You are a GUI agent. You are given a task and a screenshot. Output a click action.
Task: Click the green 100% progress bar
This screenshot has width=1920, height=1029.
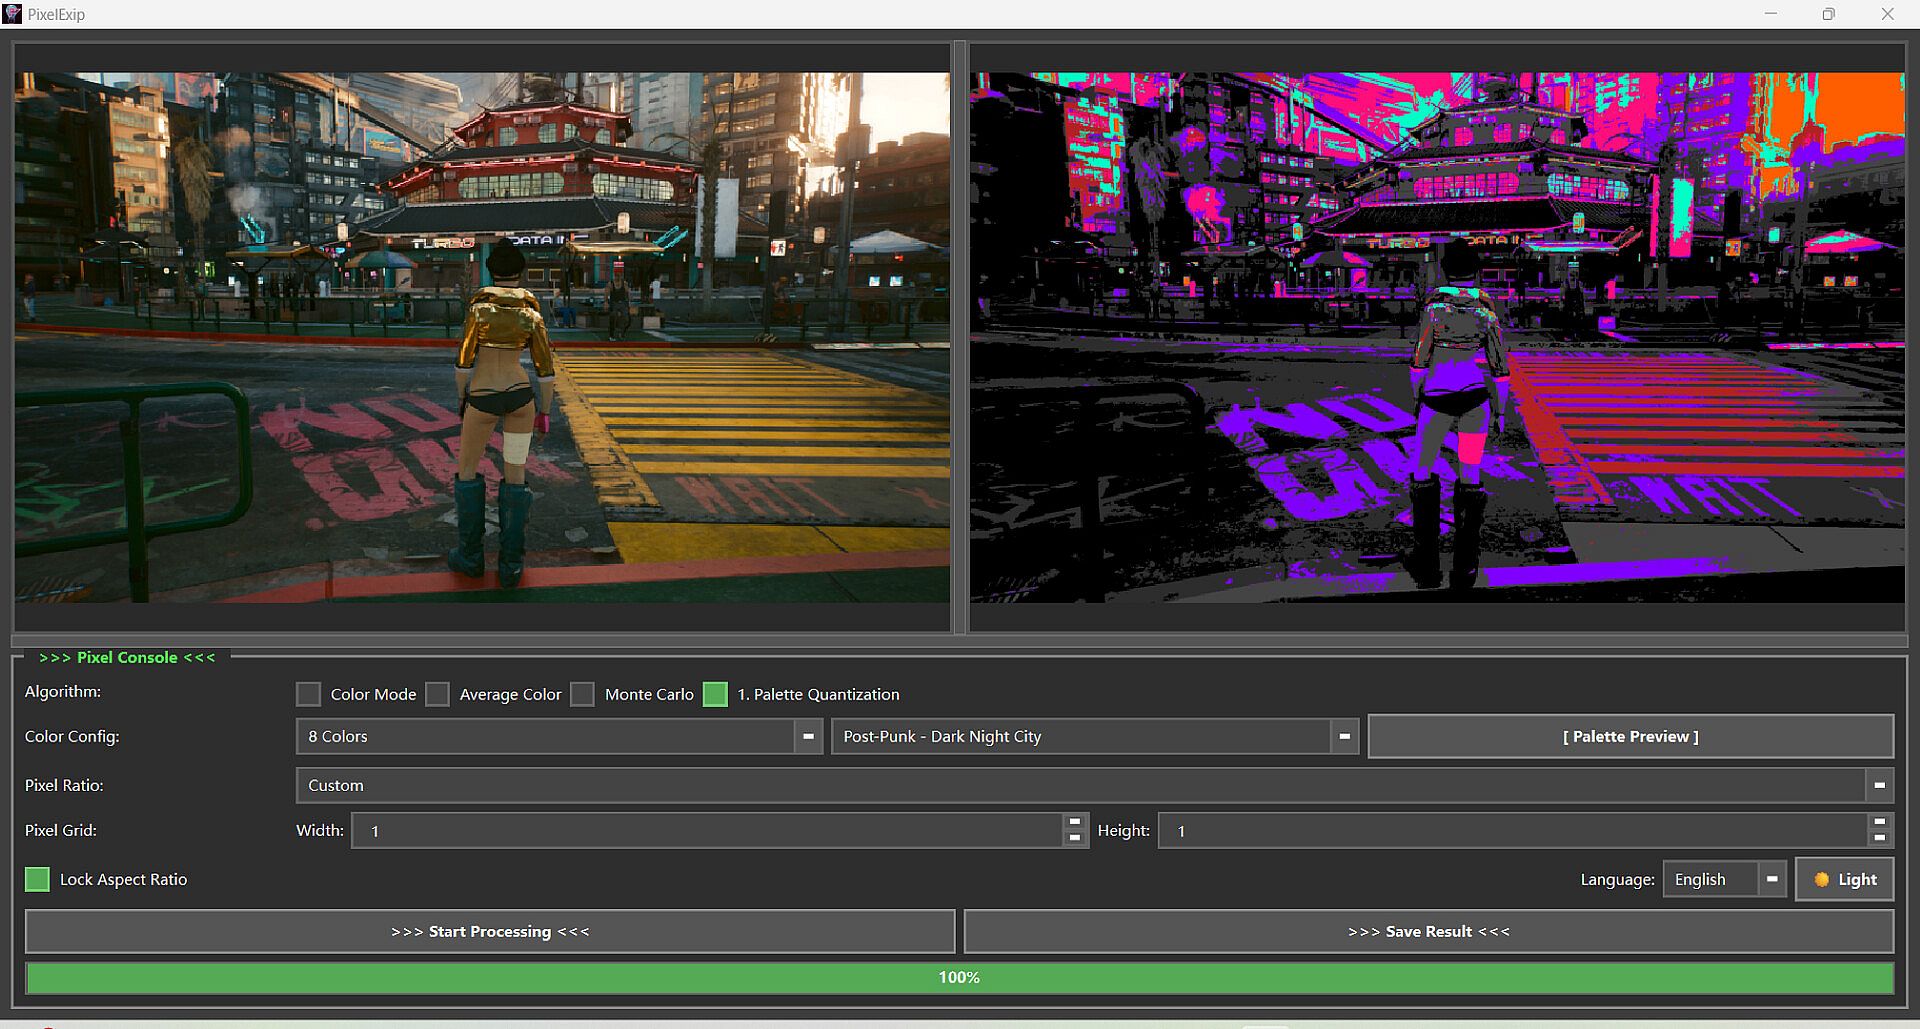[x=959, y=978]
